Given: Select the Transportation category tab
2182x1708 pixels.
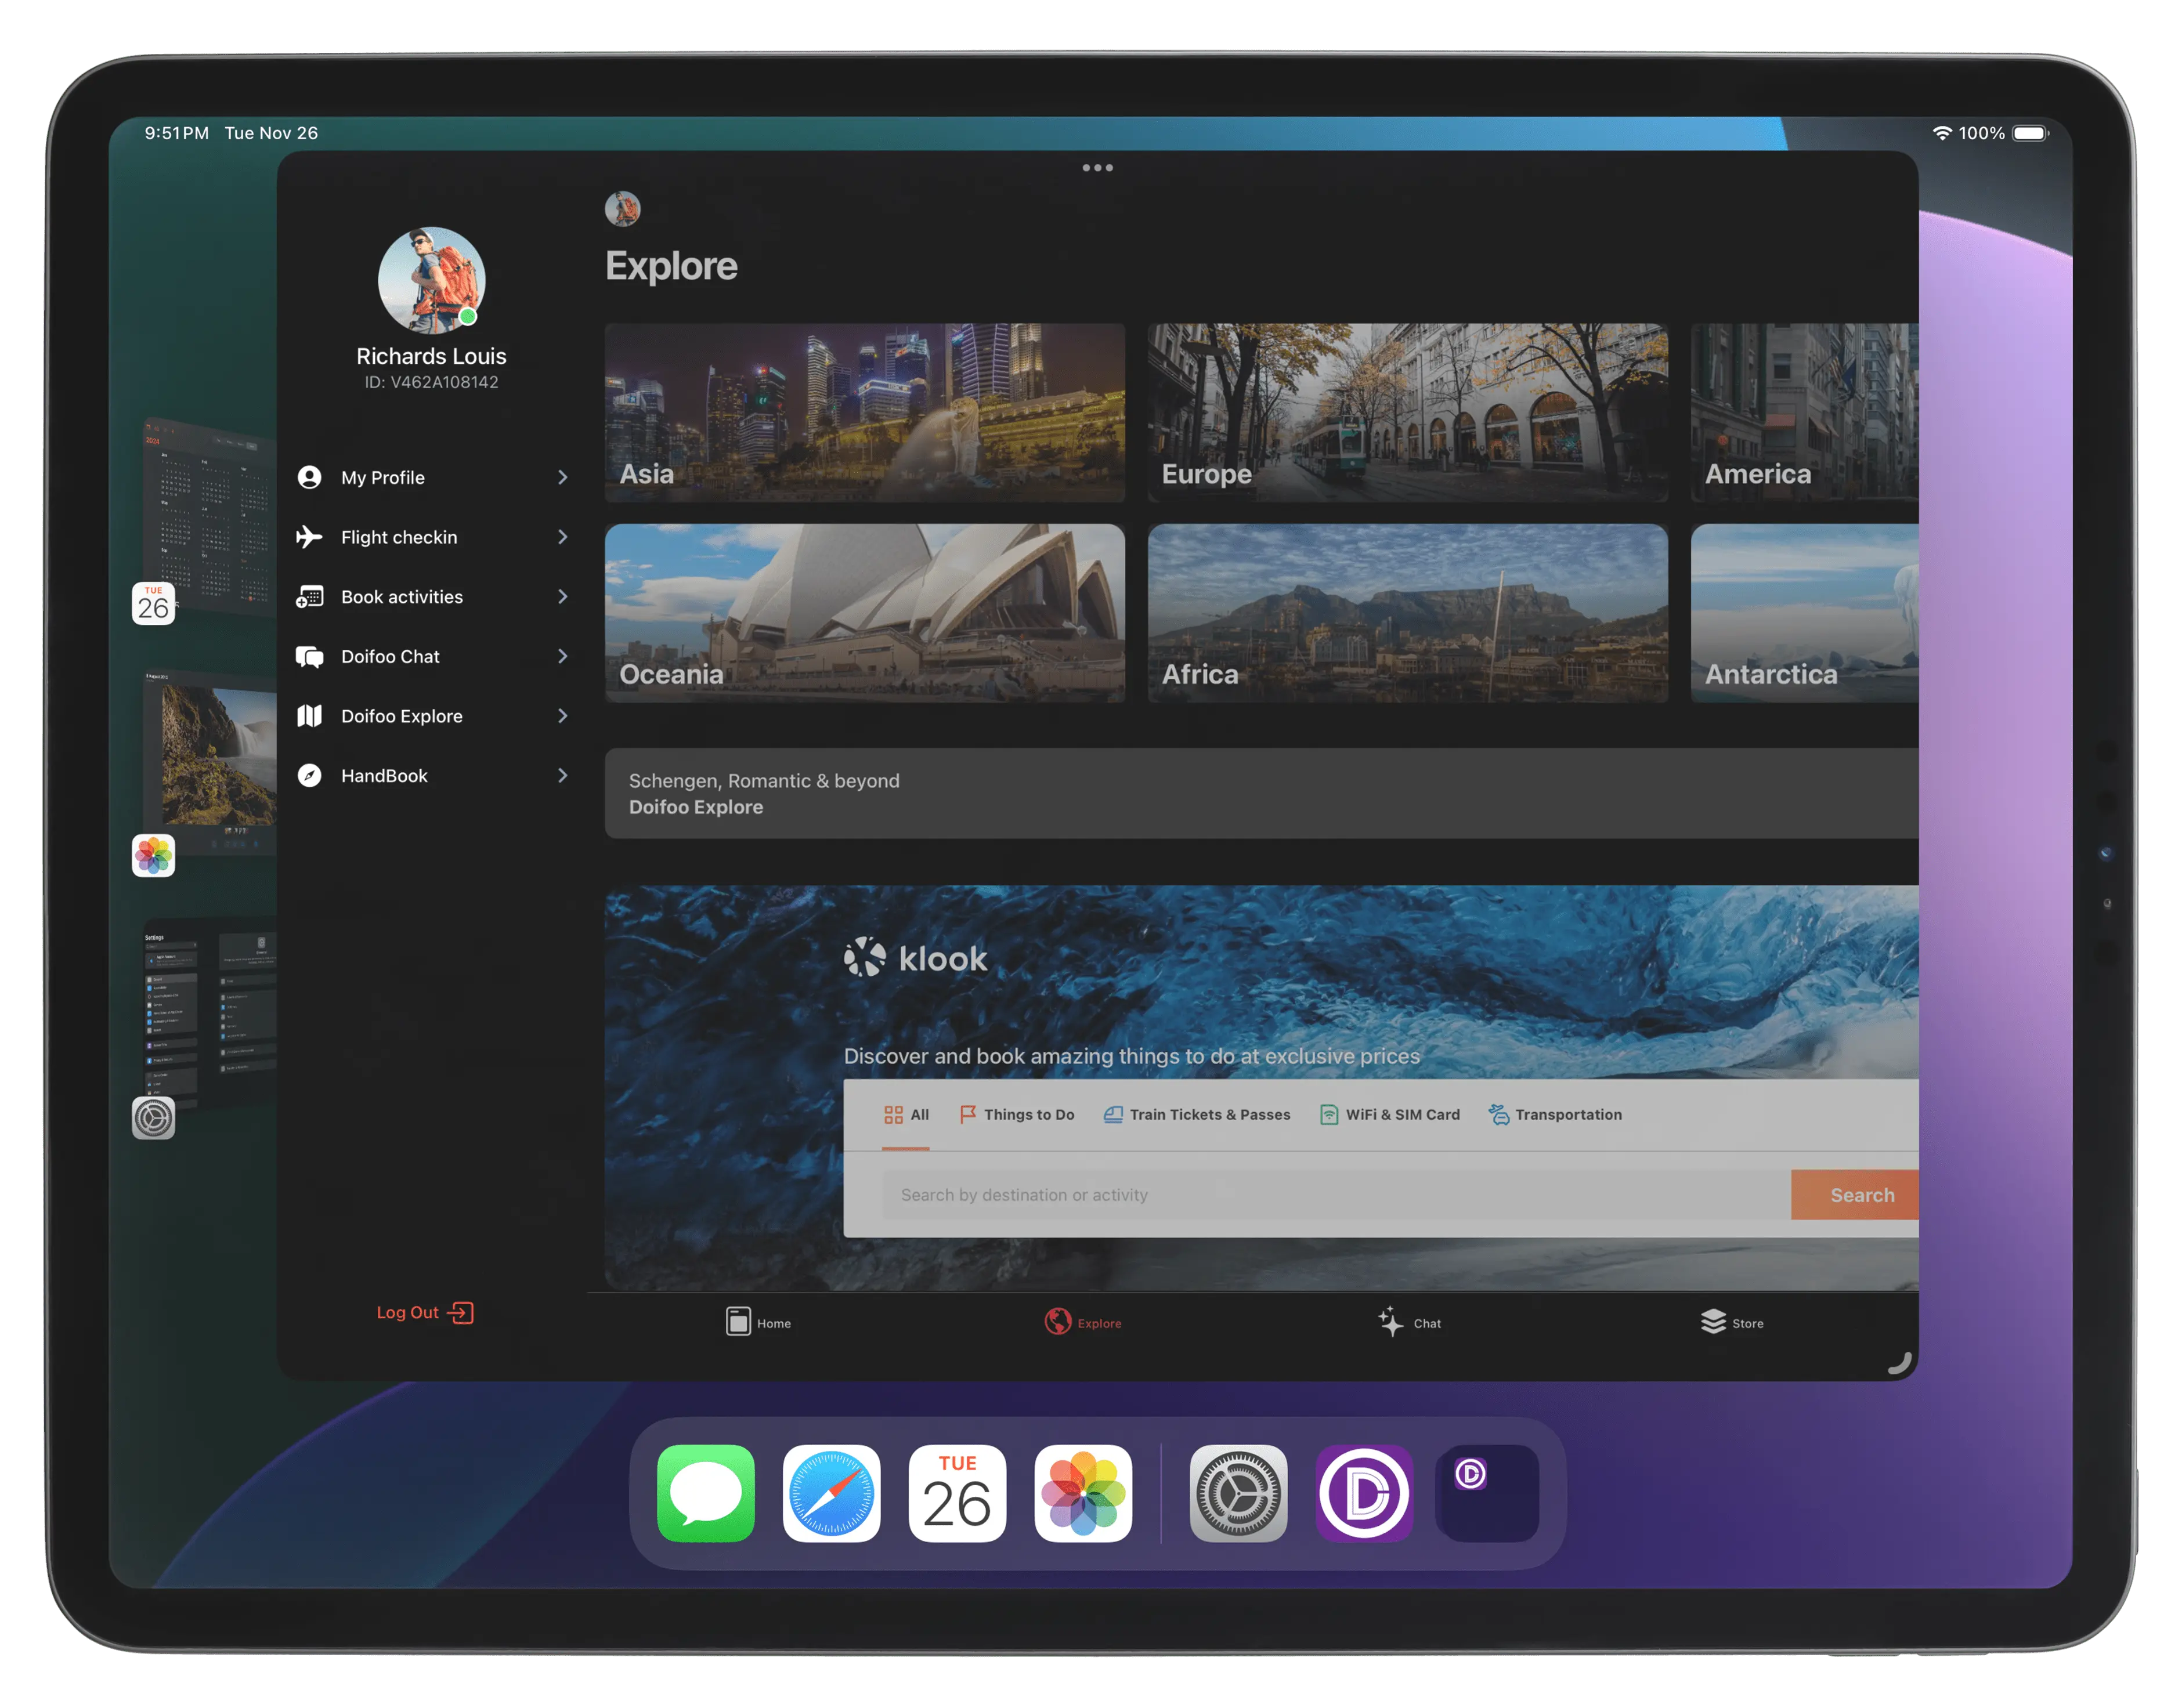Looking at the screenshot, I should [x=1555, y=1114].
